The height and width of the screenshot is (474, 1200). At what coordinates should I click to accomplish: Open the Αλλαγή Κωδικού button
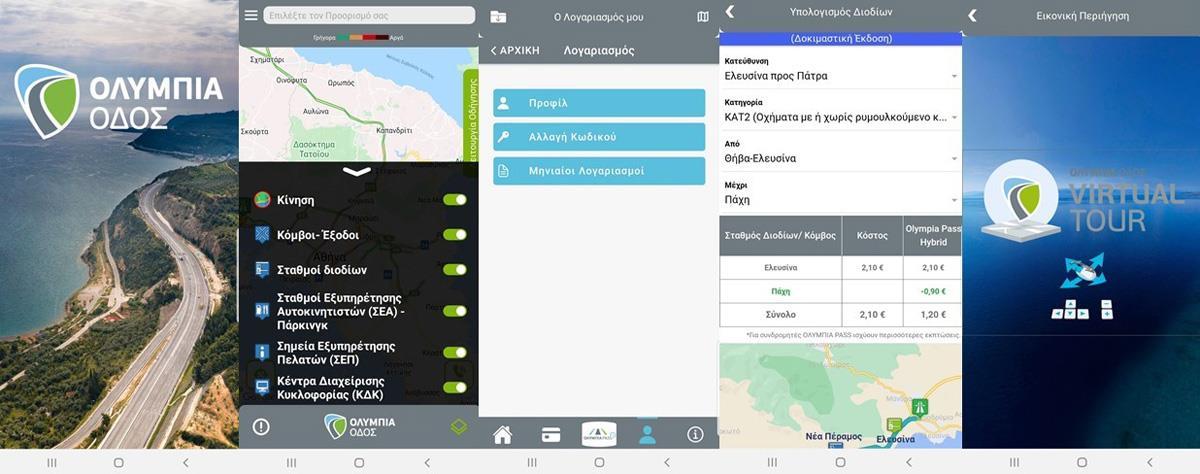coord(599,137)
